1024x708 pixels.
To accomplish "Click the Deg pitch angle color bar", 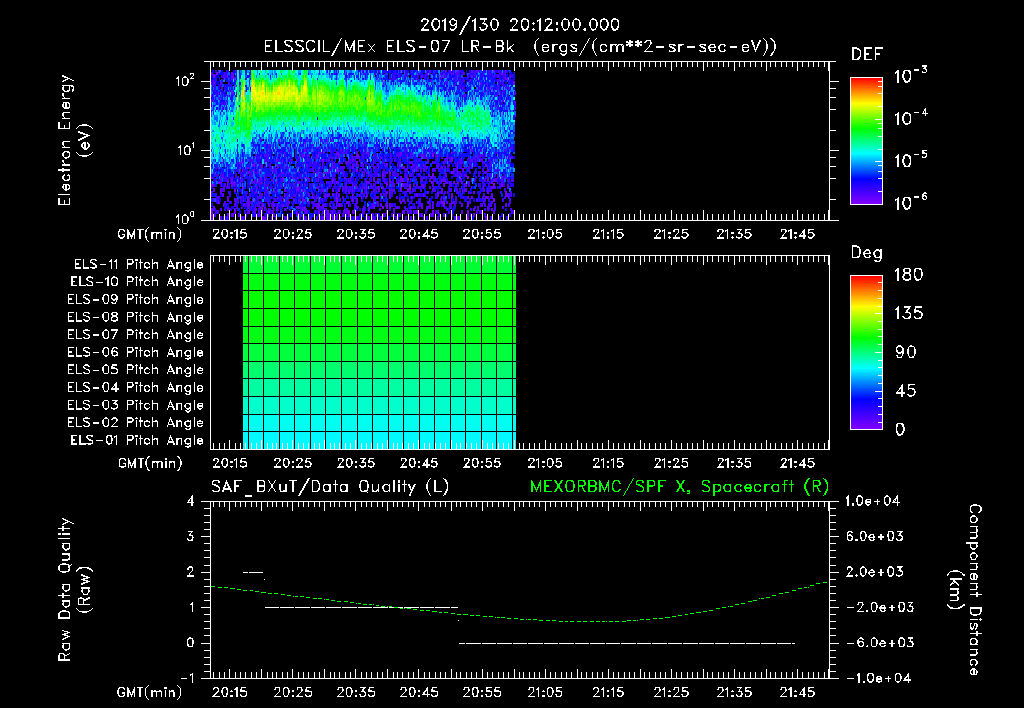I will (866, 352).
